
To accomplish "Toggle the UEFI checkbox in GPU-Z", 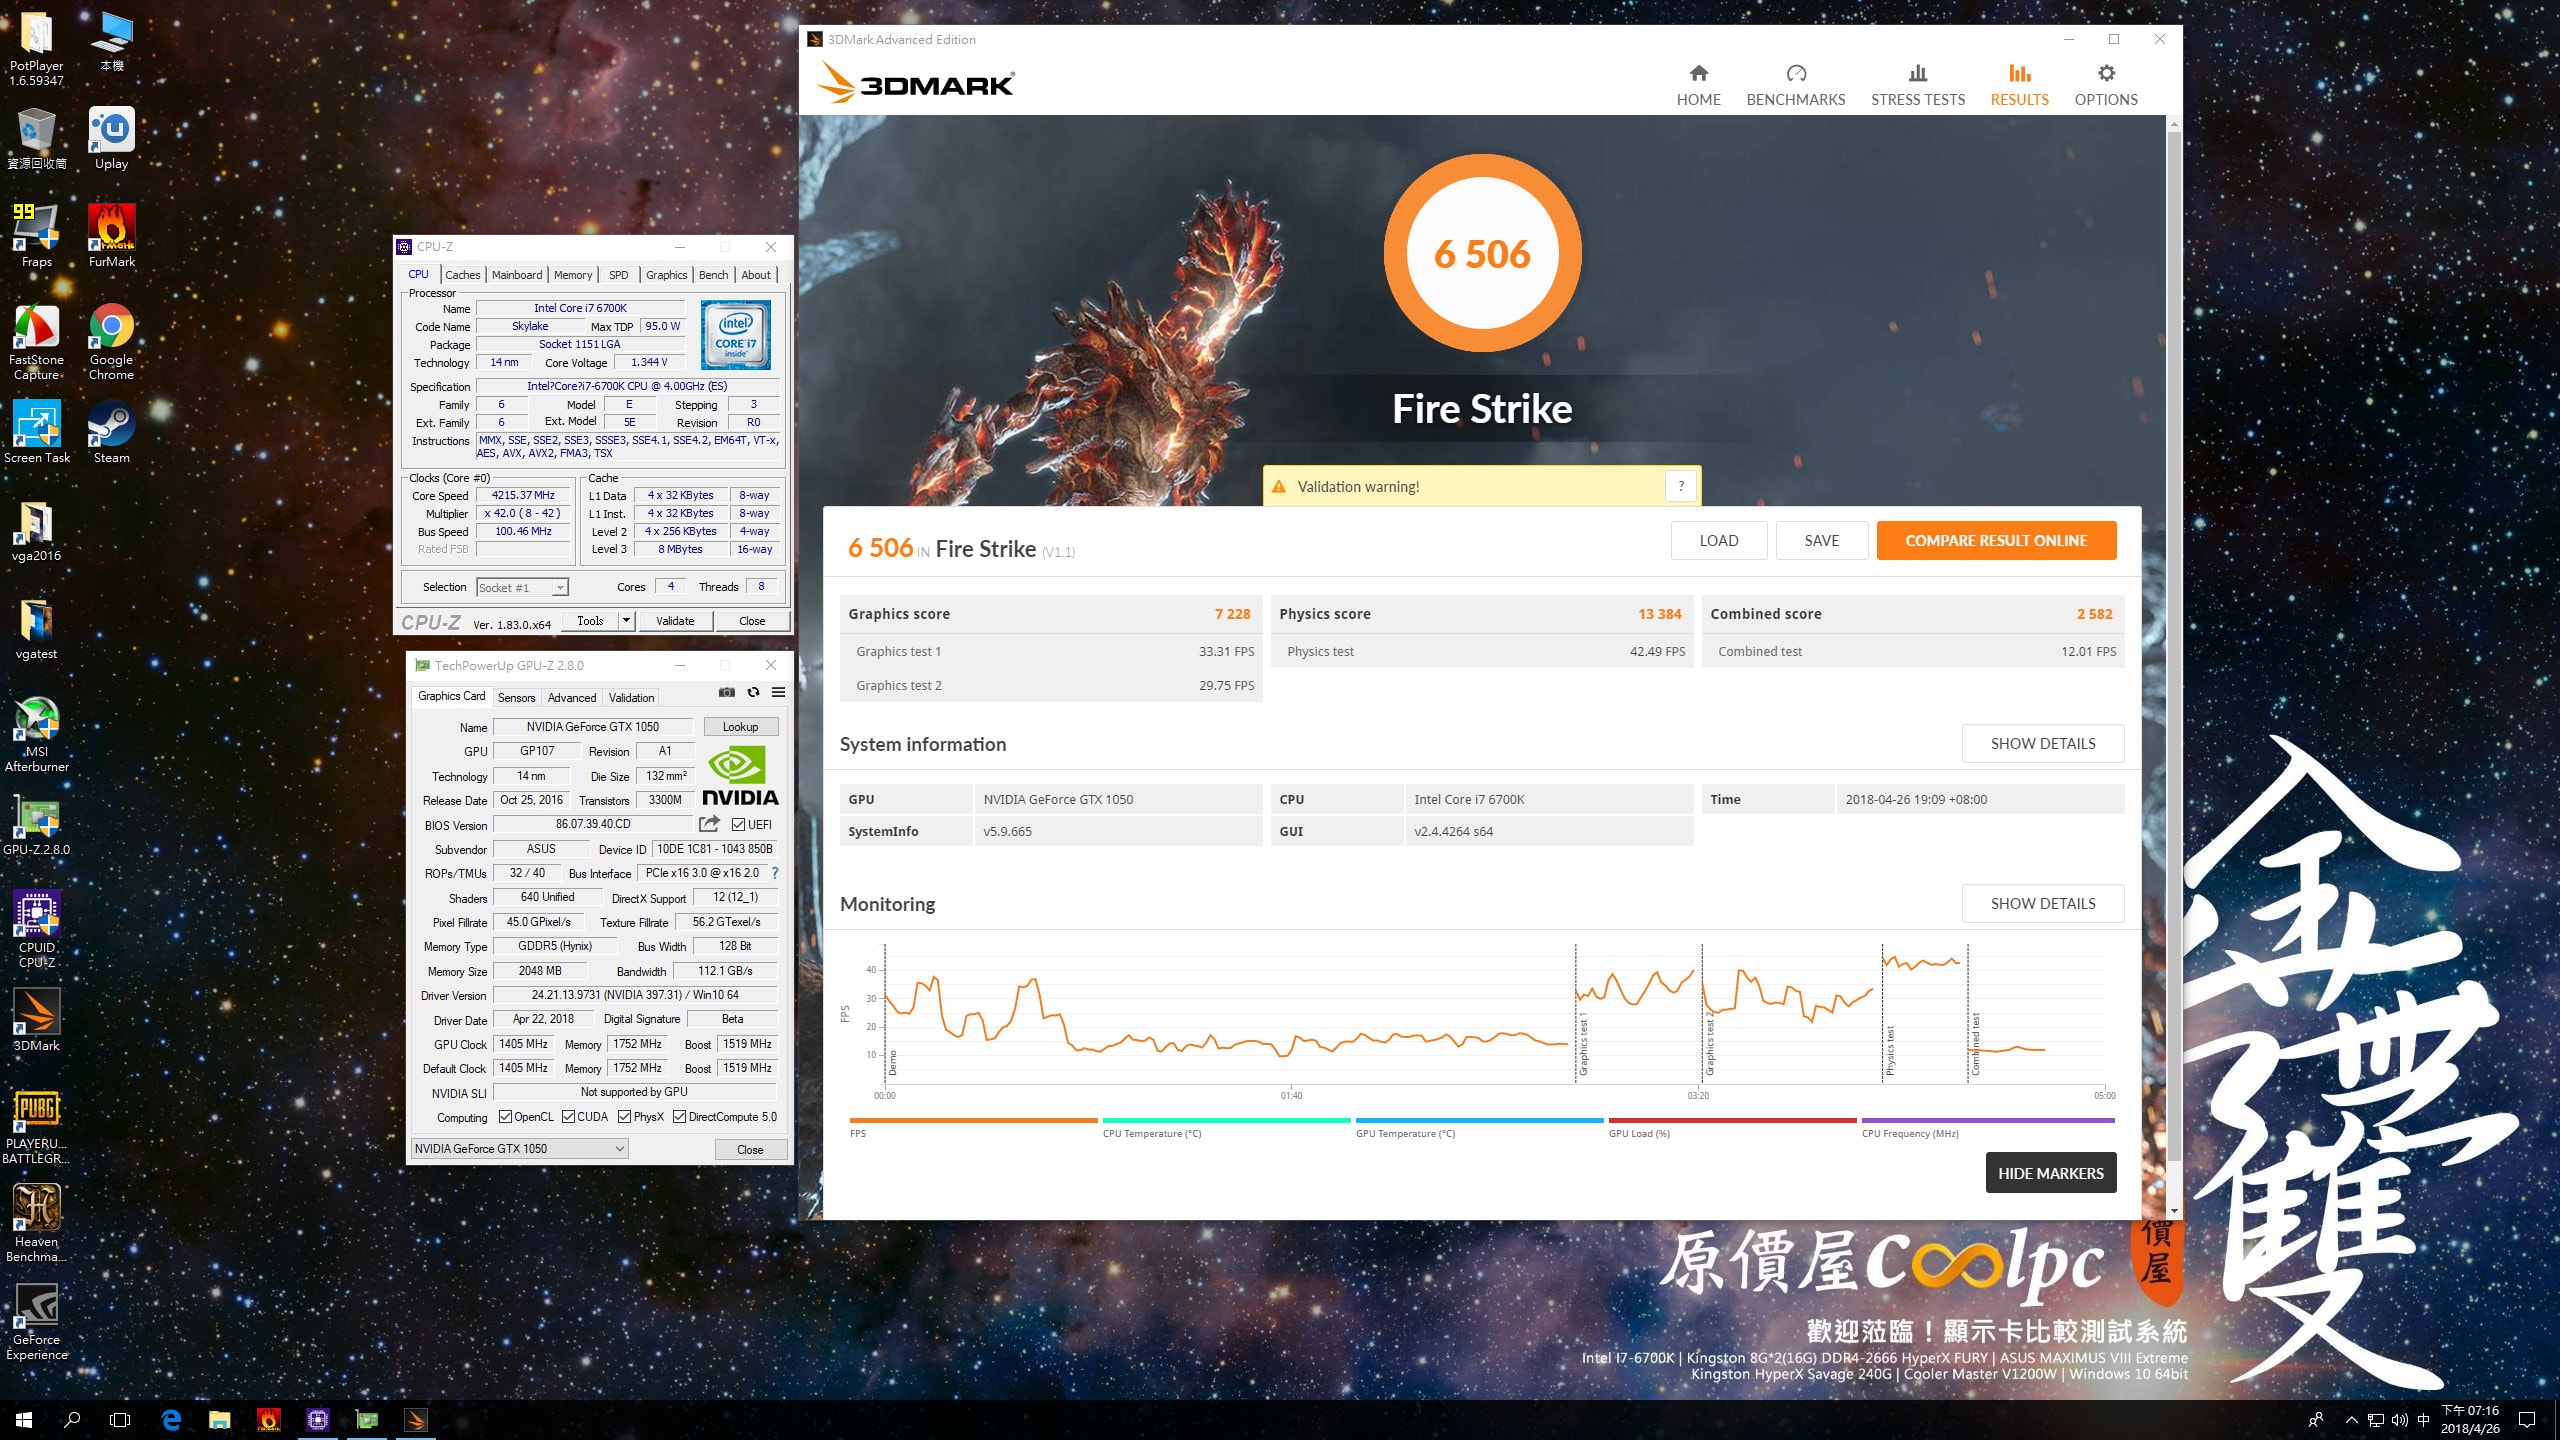I will pyautogui.click(x=738, y=824).
